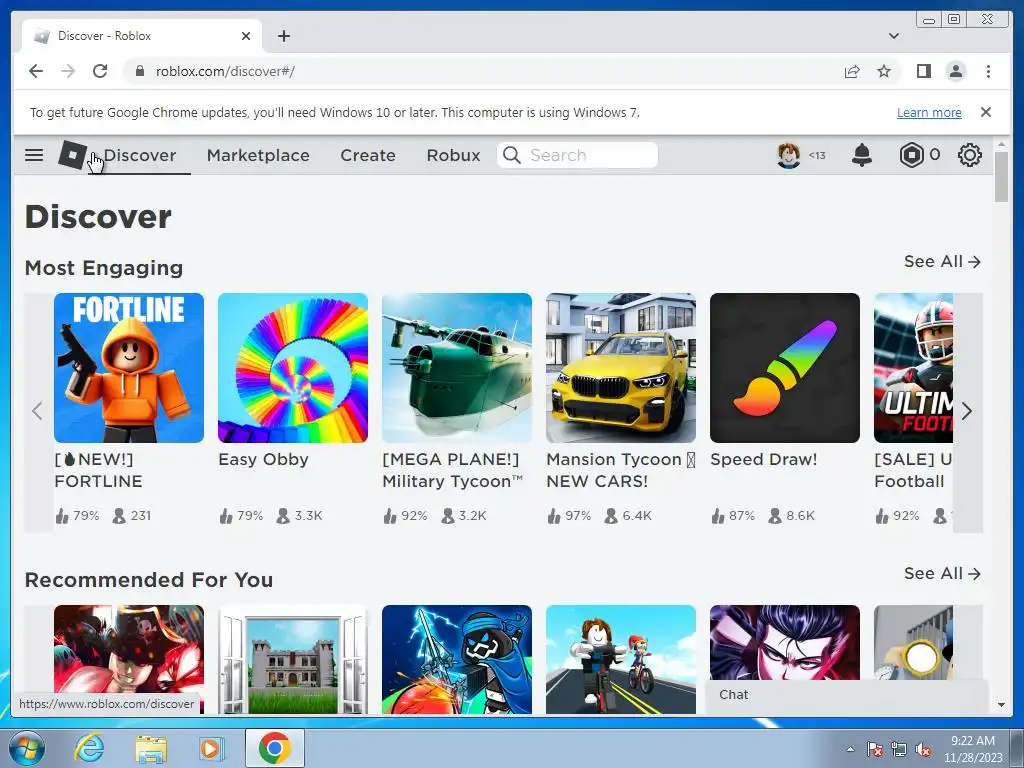Screen dimensions: 1024x768
Task: Click the Chrome taskbar icon
Action: [x=274, y=748]
